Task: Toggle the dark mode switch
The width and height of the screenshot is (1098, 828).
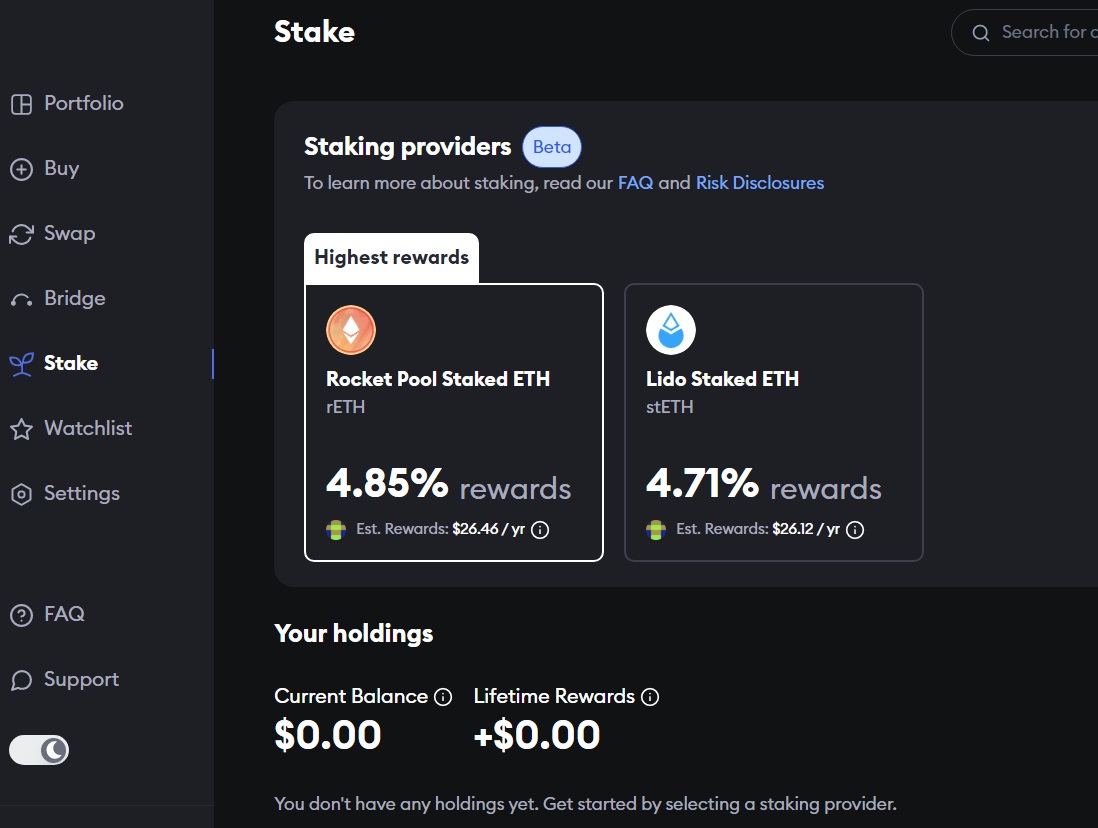Action: pos(39,750)
